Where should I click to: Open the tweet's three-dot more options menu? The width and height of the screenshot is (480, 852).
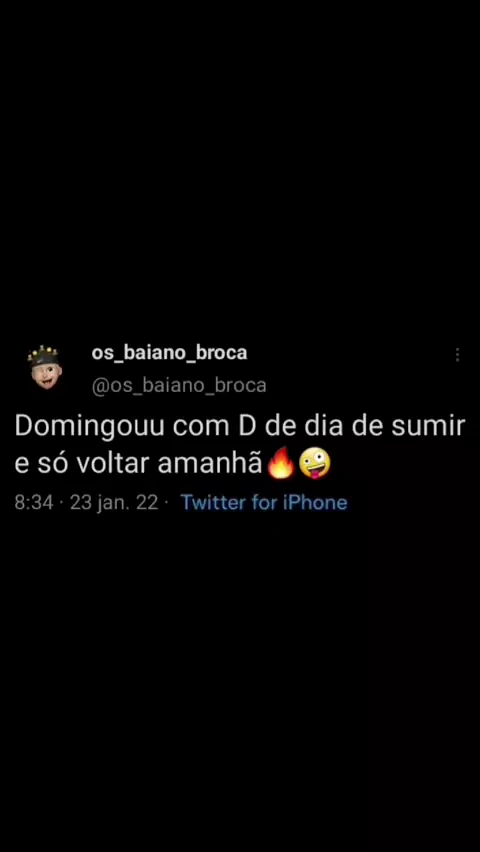pyautogui.click(x=457, y=355)
